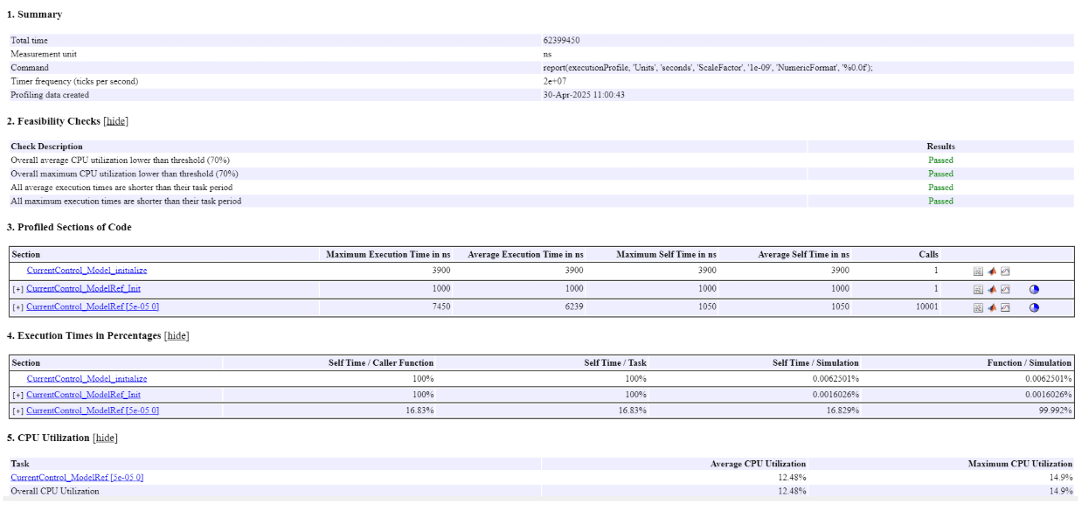The width and height of the screenshot is (1080, 521).
Task: Hide the Feasibility Checks section
Action: (x=116, y=121)
